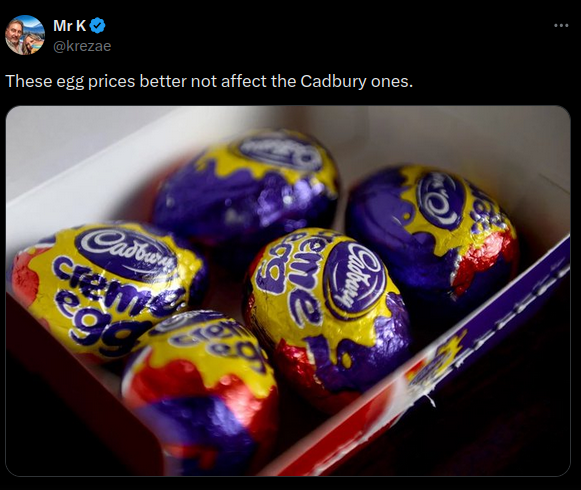The height and width of the screenshot is (490, 581).
Task: Click the blue verified checkmark badge
Action: (98, 26)
